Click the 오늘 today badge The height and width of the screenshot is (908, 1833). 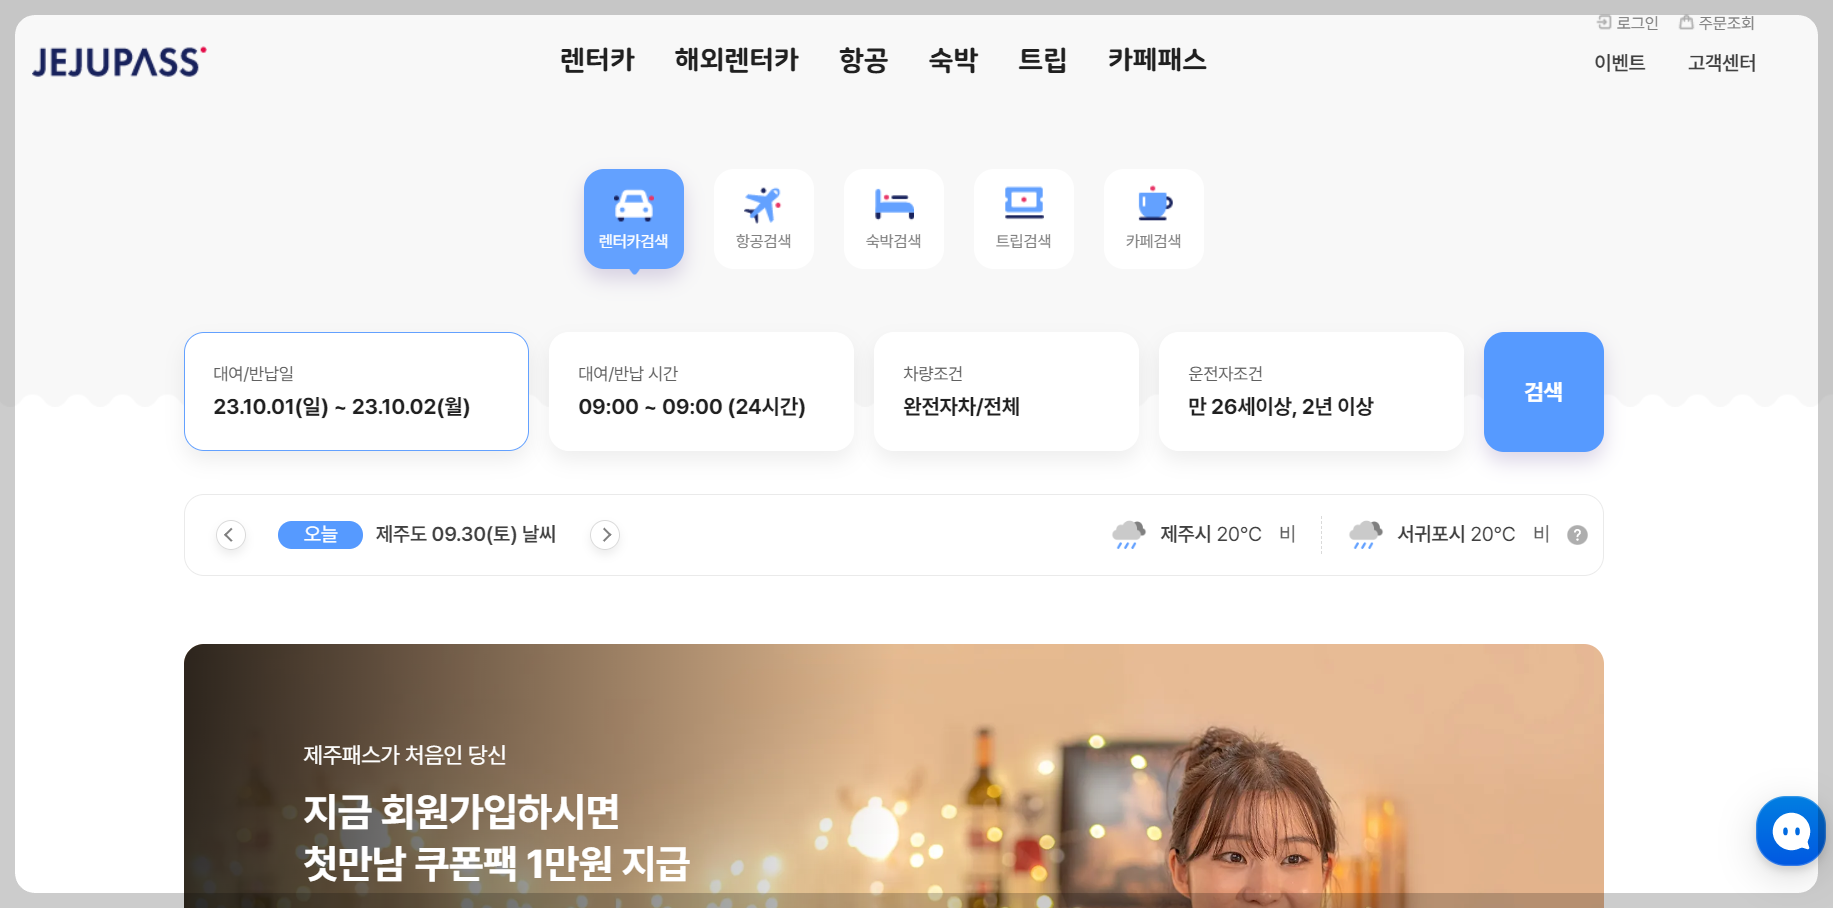click(x=320, y=535)
